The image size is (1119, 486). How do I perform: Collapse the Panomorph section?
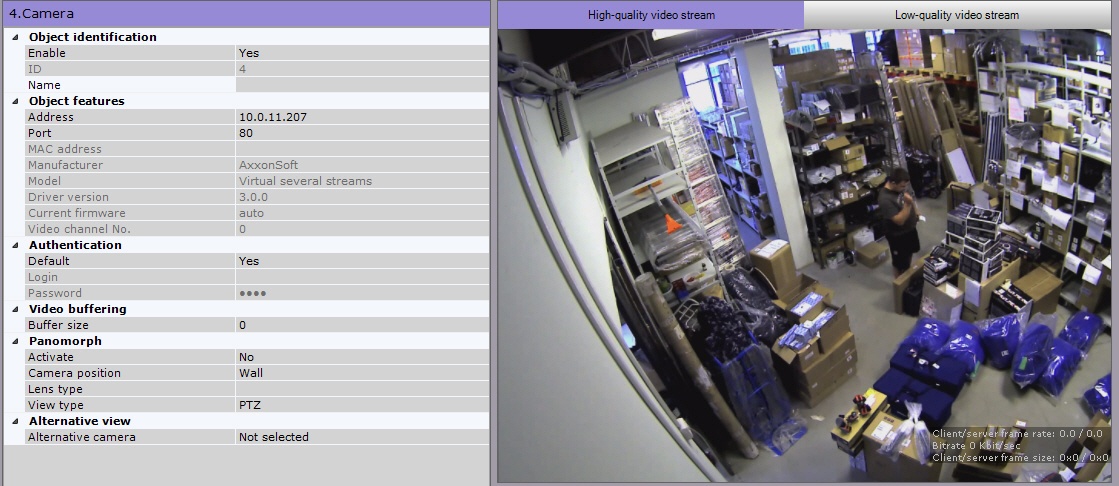pyautogui.click(x=15, y=341)
